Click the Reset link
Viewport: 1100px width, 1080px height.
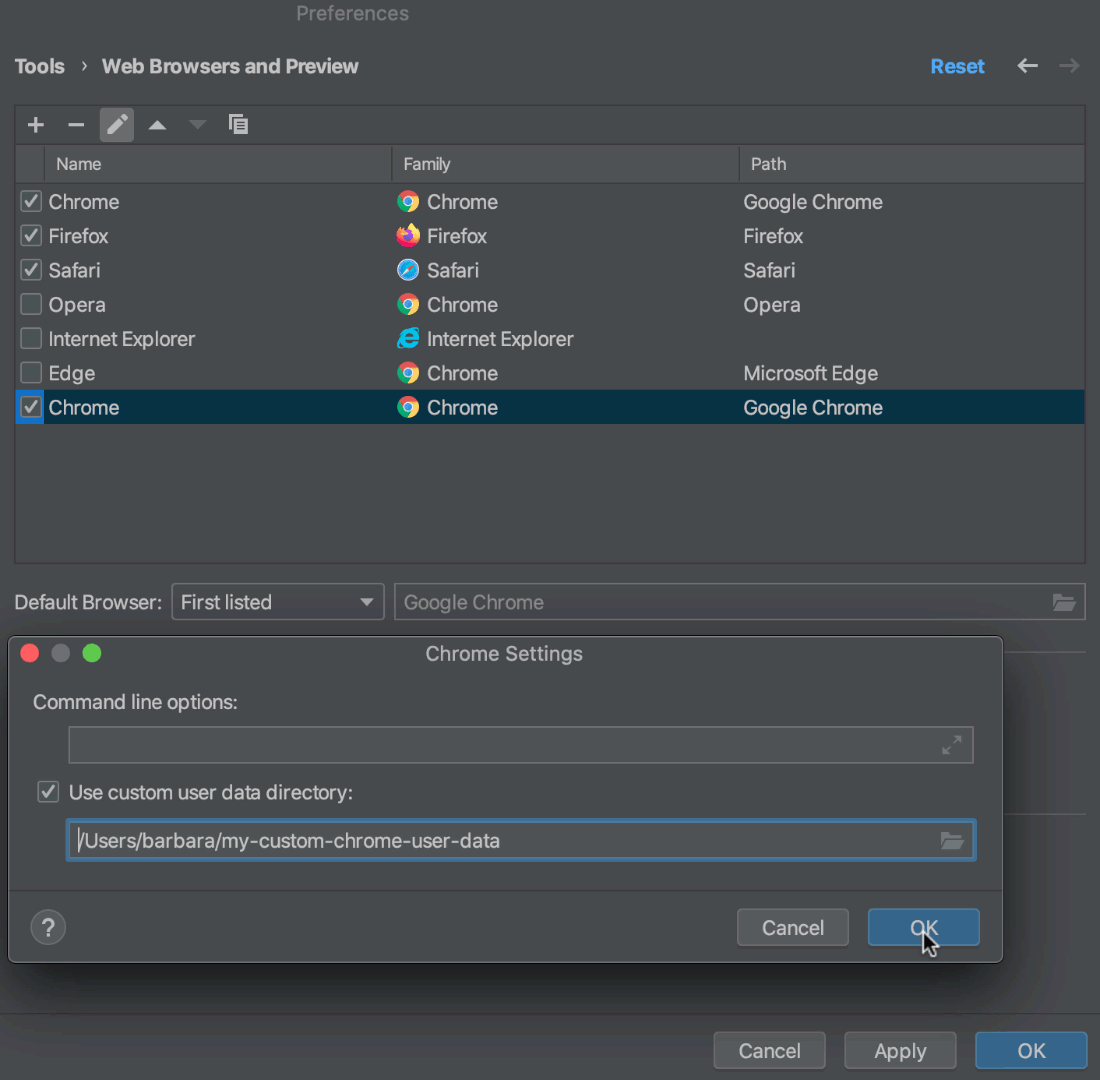coord(957,66)
